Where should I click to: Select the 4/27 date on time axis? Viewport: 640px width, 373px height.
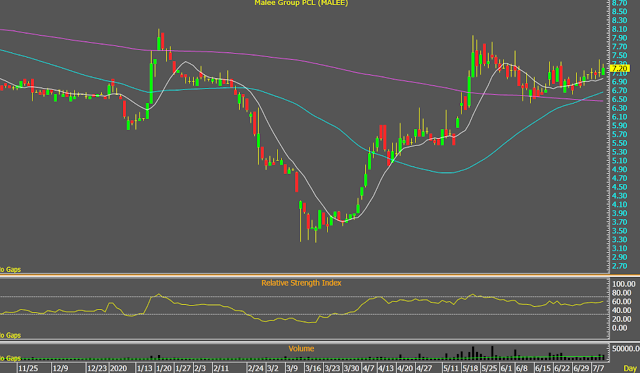[x=424, y=369]
